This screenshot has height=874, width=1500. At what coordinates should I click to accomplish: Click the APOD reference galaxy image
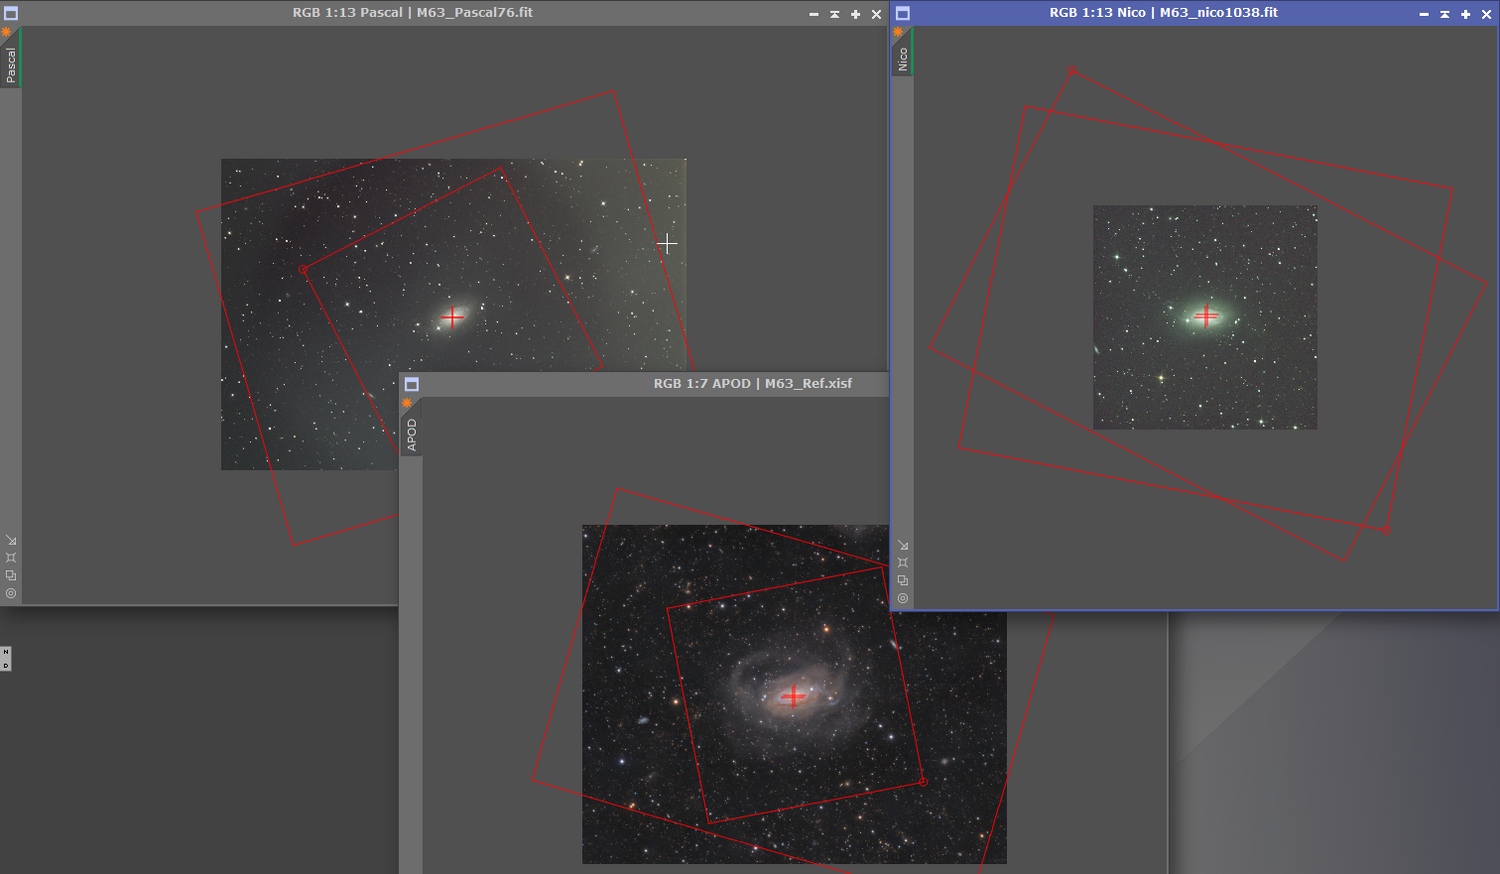click(x=794, y=694)
